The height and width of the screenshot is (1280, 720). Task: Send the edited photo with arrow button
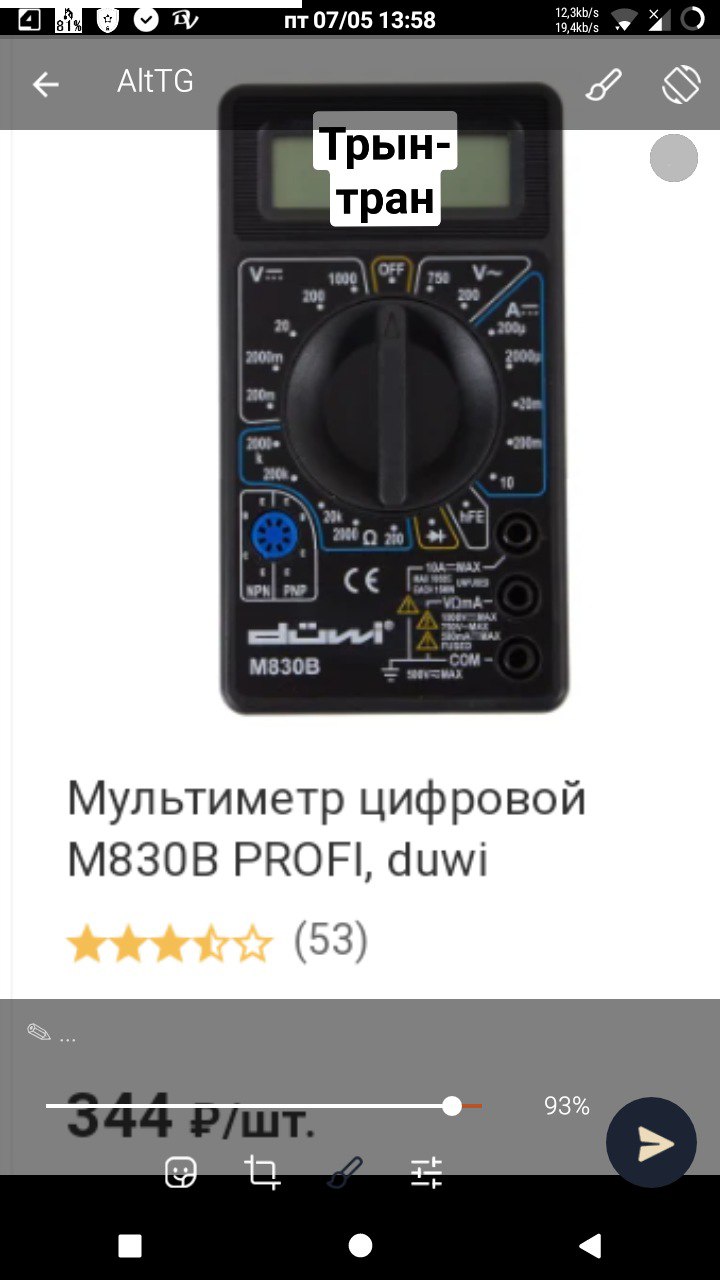pos(651,1143)
